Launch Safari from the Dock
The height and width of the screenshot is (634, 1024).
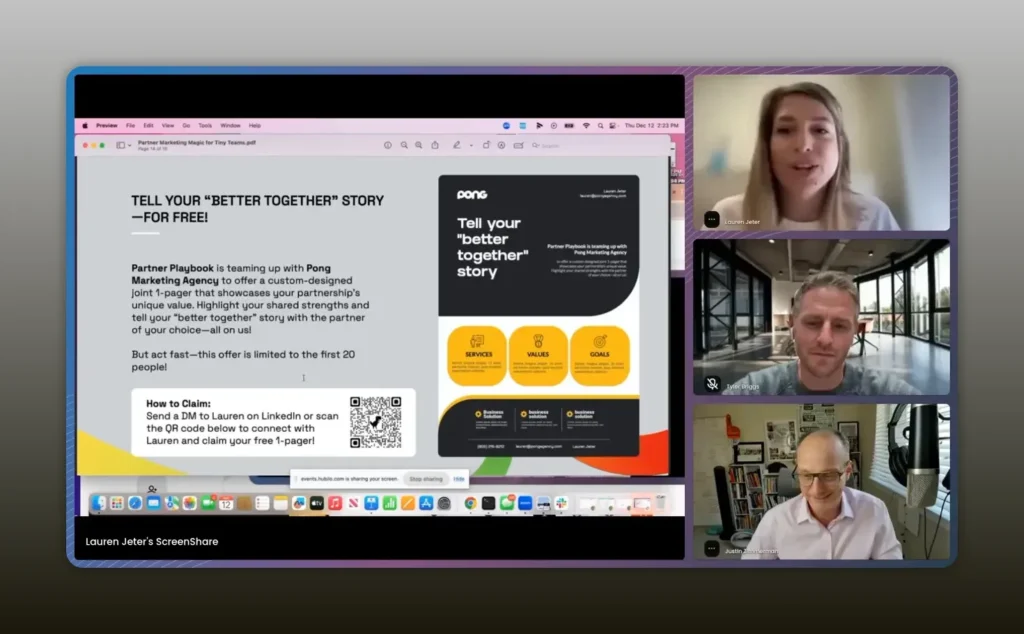(134, 503)
